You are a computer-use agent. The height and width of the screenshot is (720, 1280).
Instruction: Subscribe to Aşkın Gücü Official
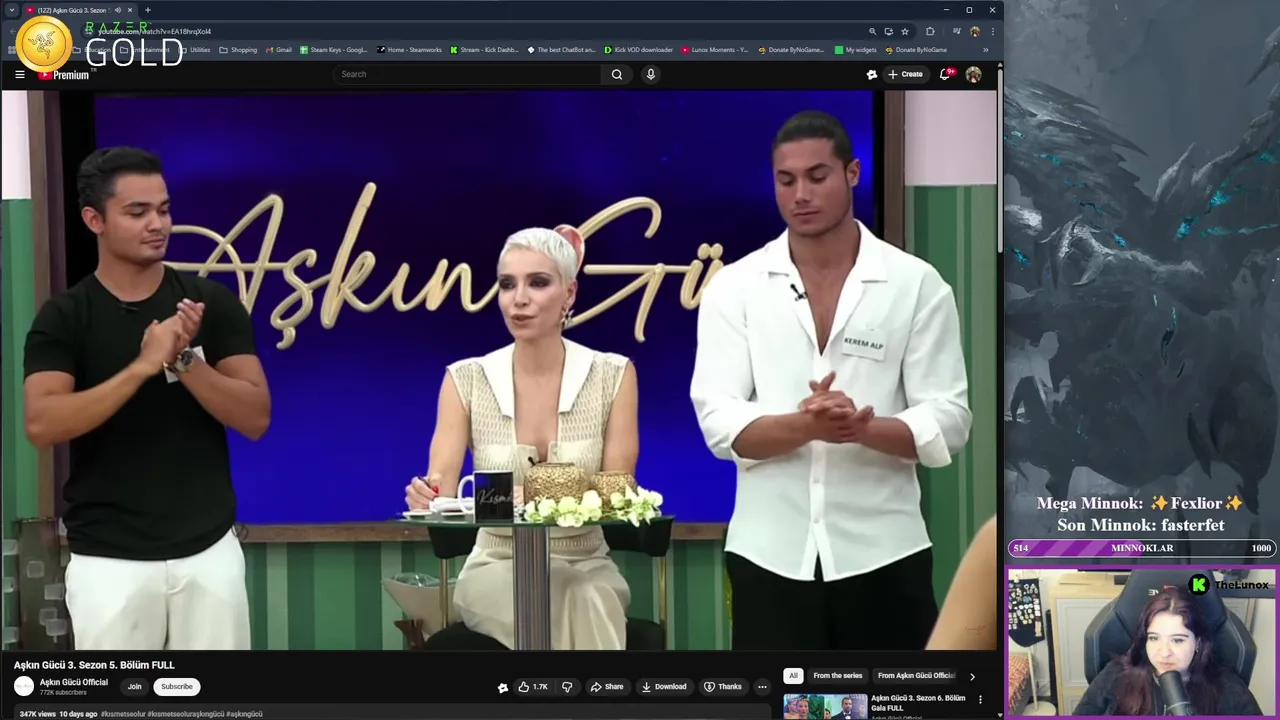pyautogui.click(x=177, y=687)
